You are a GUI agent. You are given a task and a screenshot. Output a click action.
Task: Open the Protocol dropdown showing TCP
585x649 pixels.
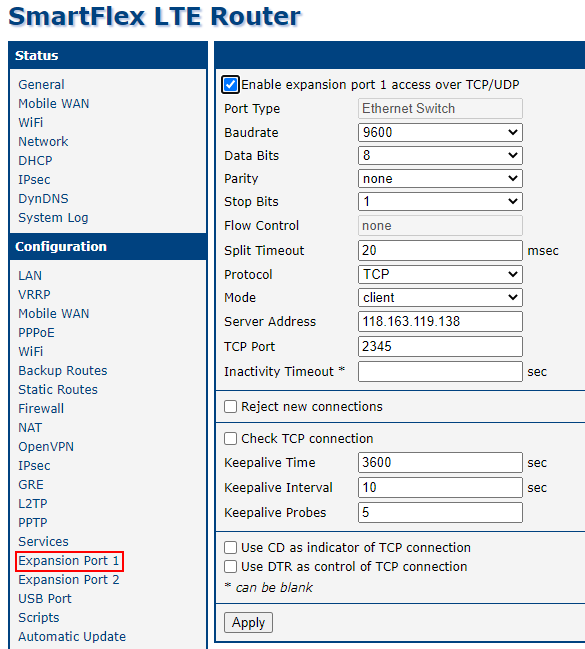(x=440, y=274)
